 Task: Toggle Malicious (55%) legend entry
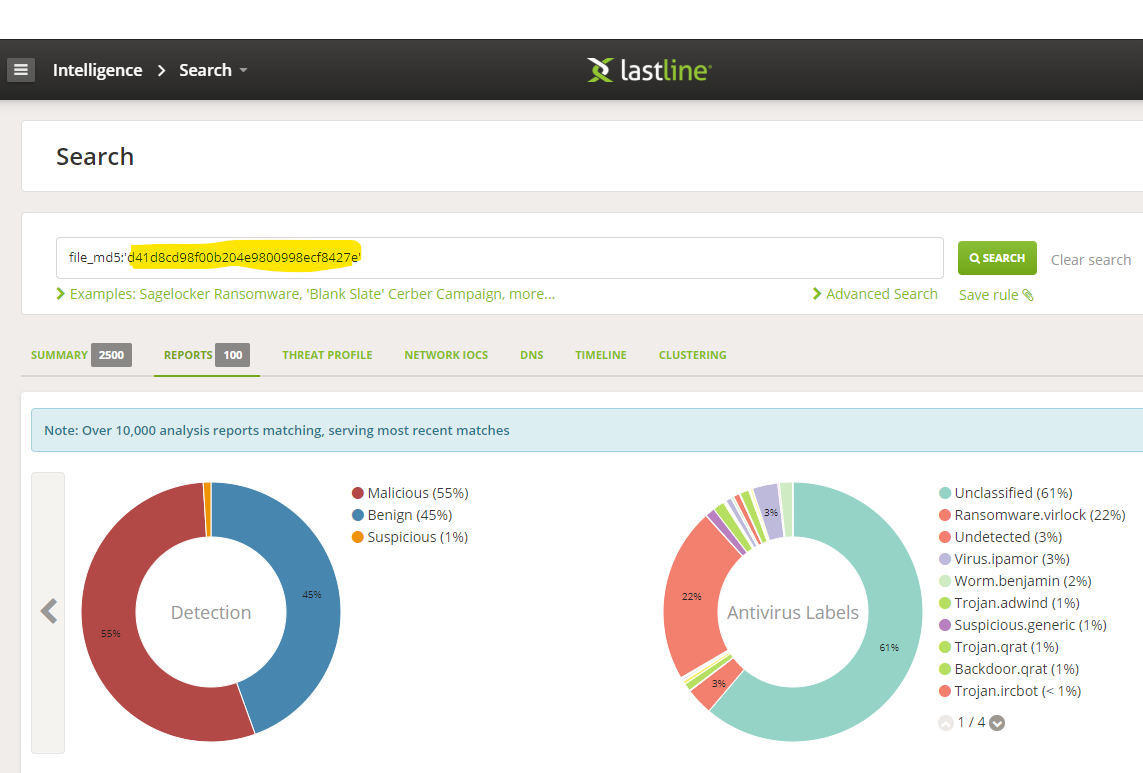410,493
